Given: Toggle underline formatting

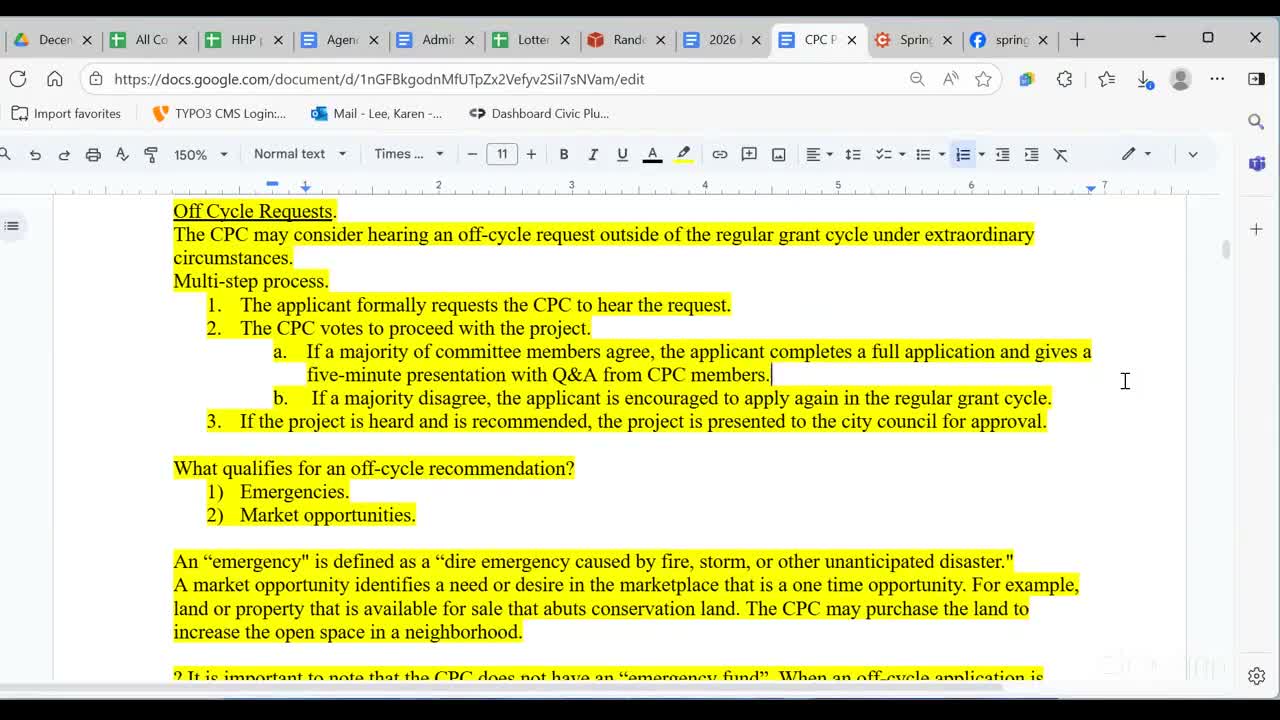Looking at the screenshot, I should 620,154.
